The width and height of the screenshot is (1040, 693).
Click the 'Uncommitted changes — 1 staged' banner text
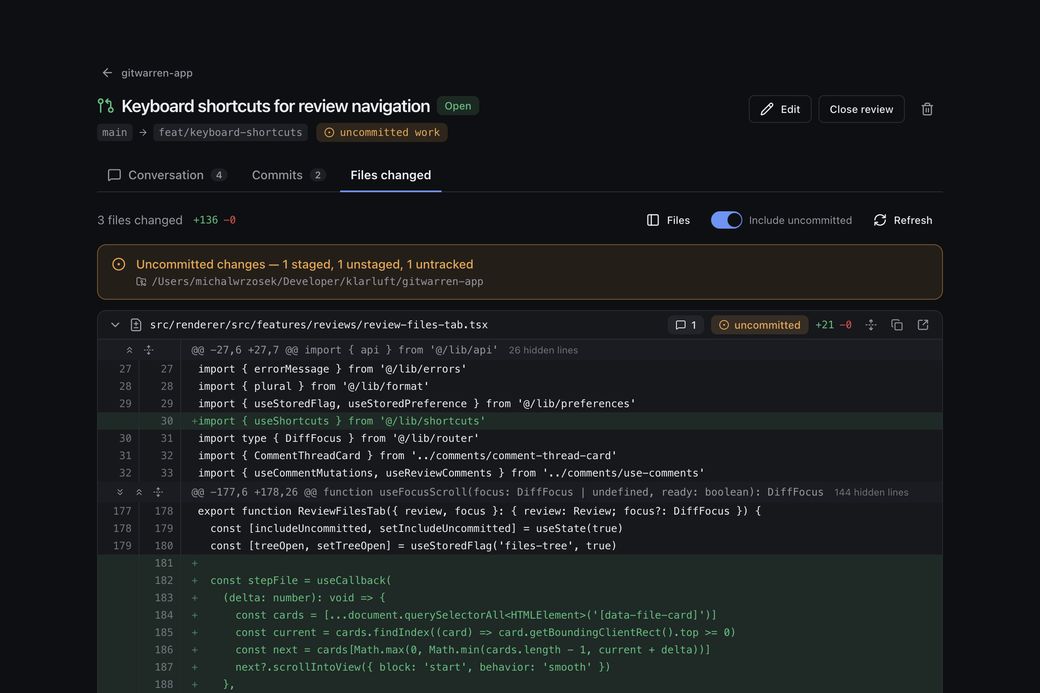coord(304,265)
